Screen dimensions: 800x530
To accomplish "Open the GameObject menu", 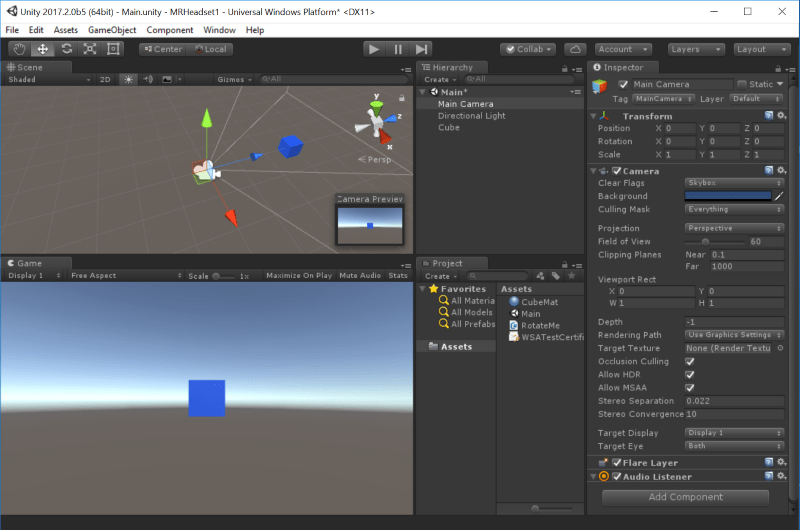I will (x=112, y=30).
